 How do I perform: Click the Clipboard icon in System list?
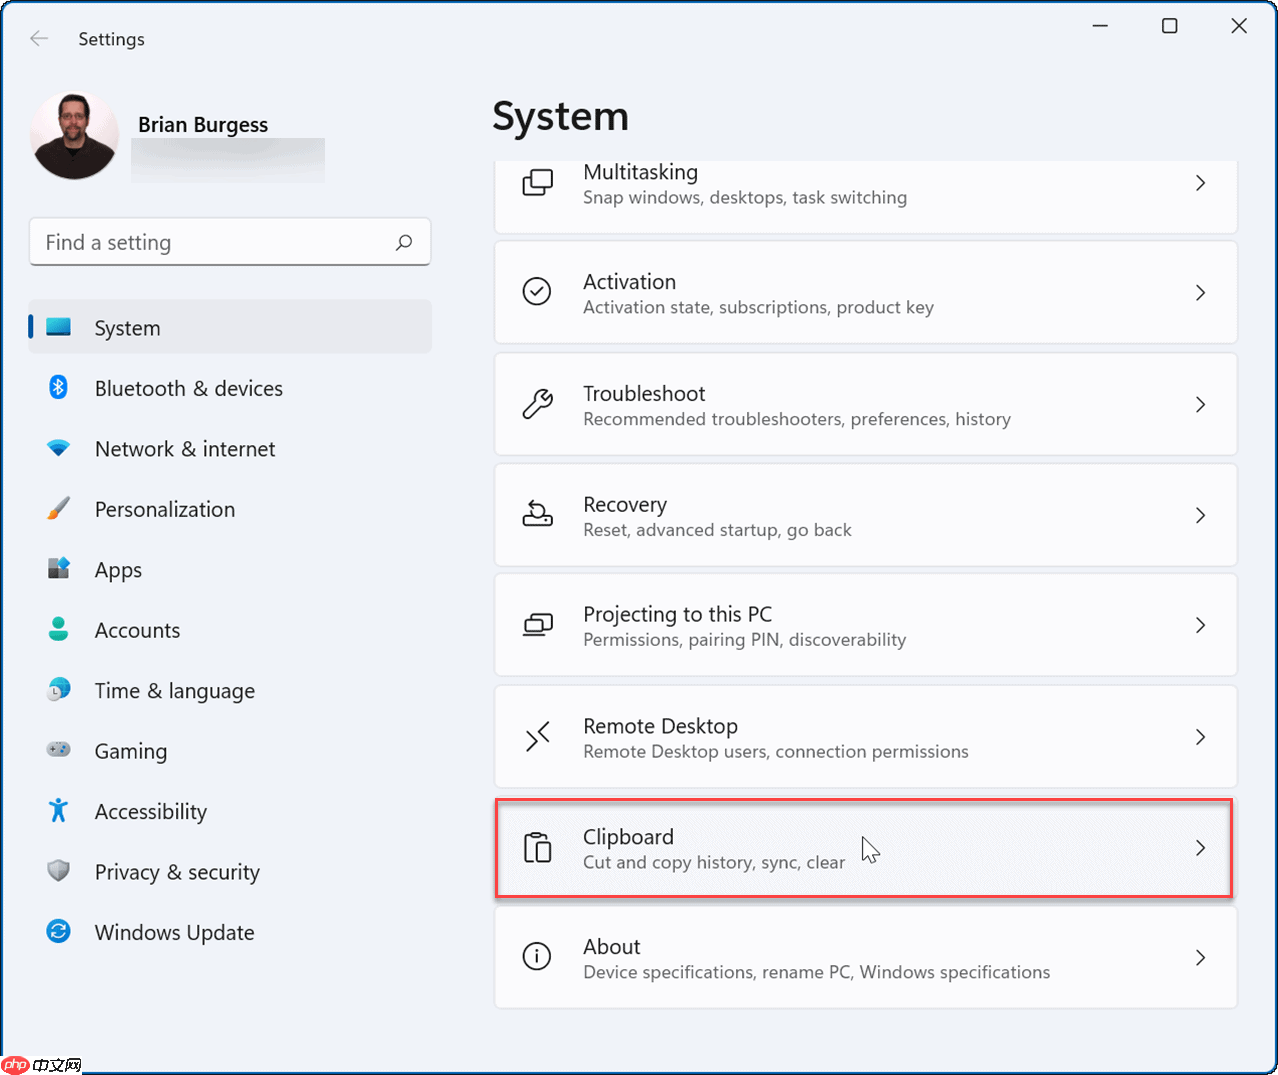(x=537, y=848)
